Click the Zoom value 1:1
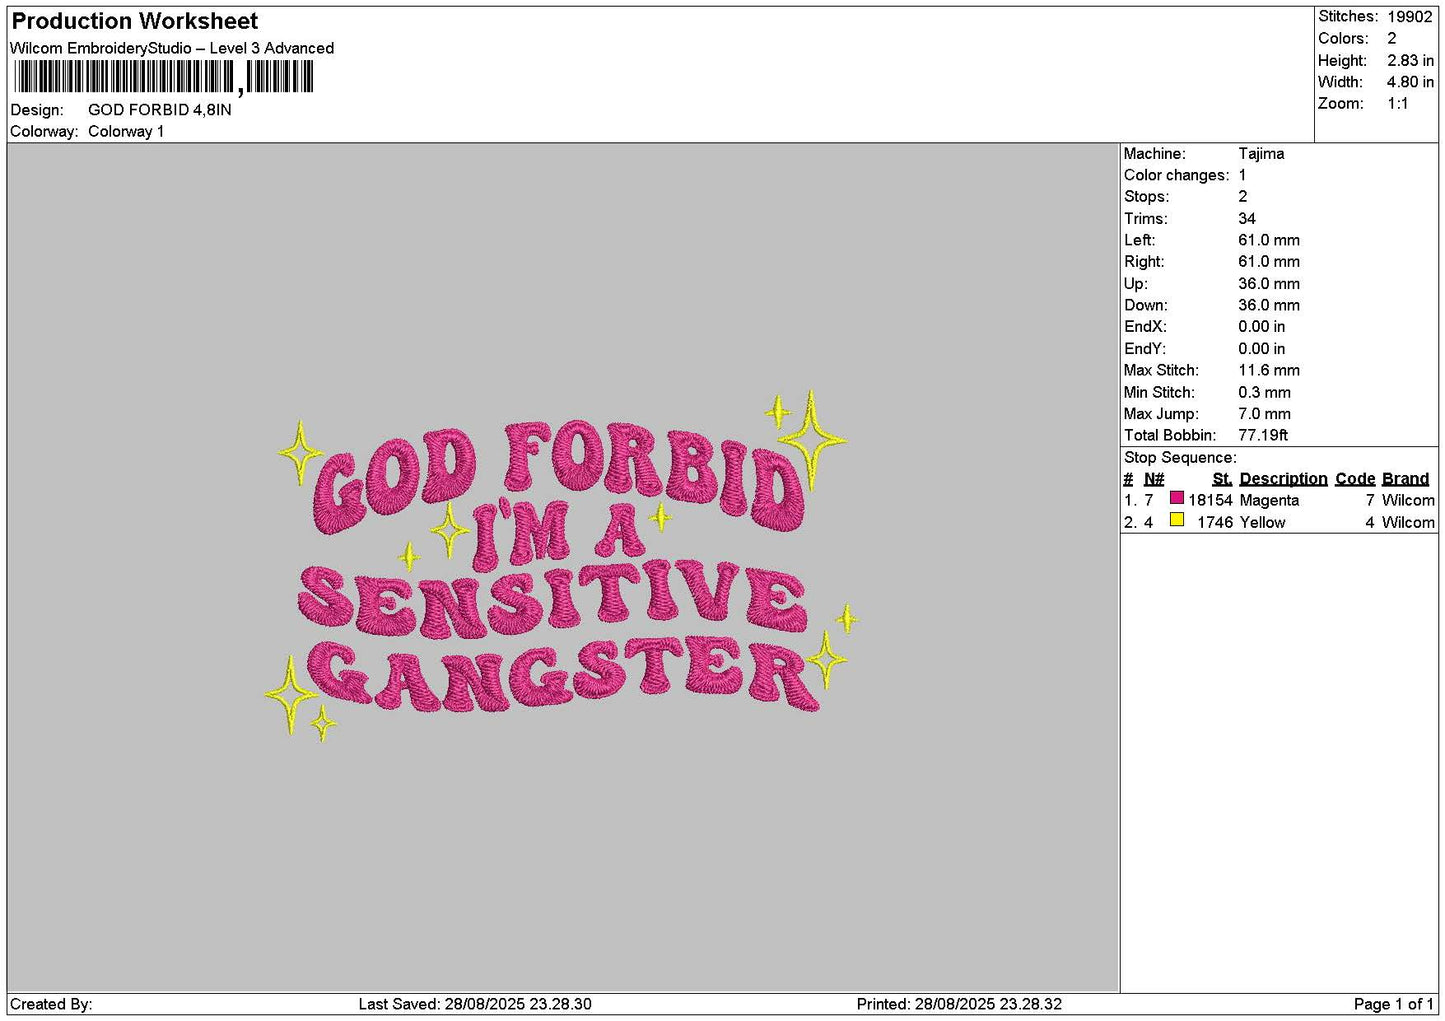The height and width of the screenshot is (1021, 1445). pos(1398,104)
